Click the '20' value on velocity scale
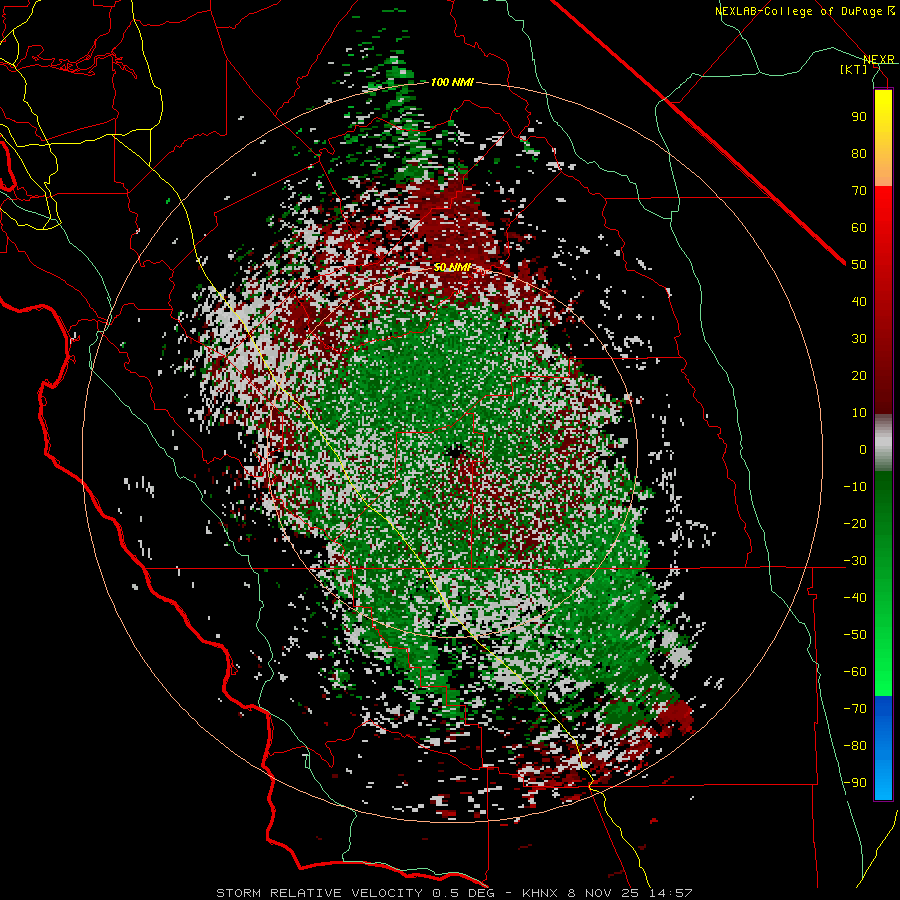 click(859, 375)
